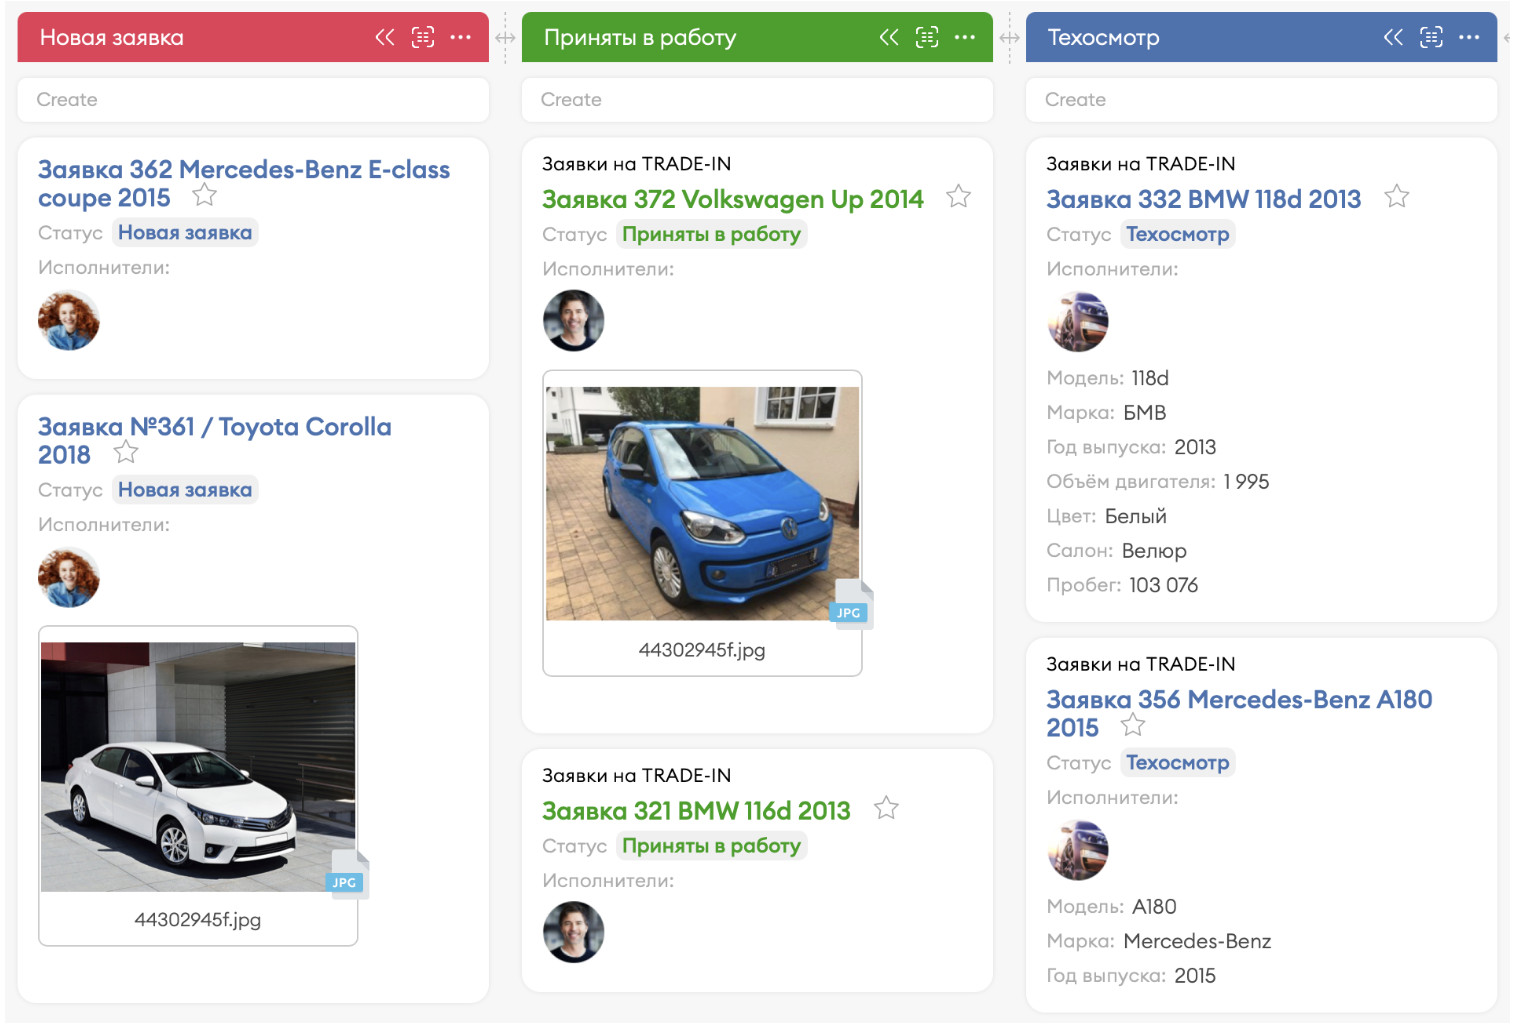Viewport: 1514px width, 1034px height.
Task: Click the resize handle between Новая заявка and Приняты в работу
Action: point(505,38)
